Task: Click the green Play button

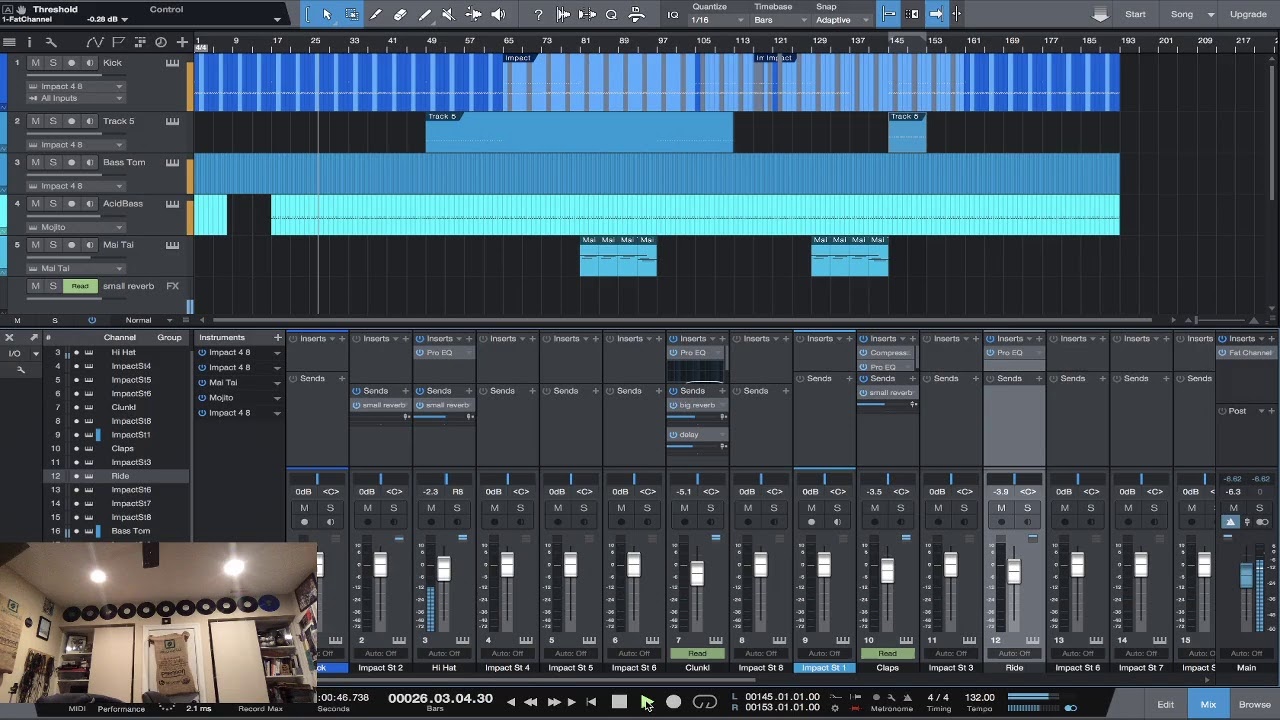Action: point(646,702)
